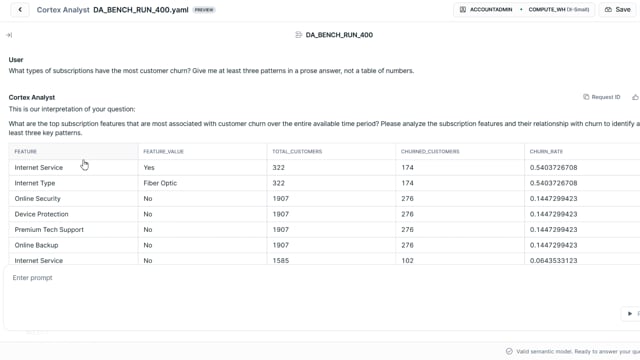Select the Fiber Optic cell

click(x=202, y=183)
